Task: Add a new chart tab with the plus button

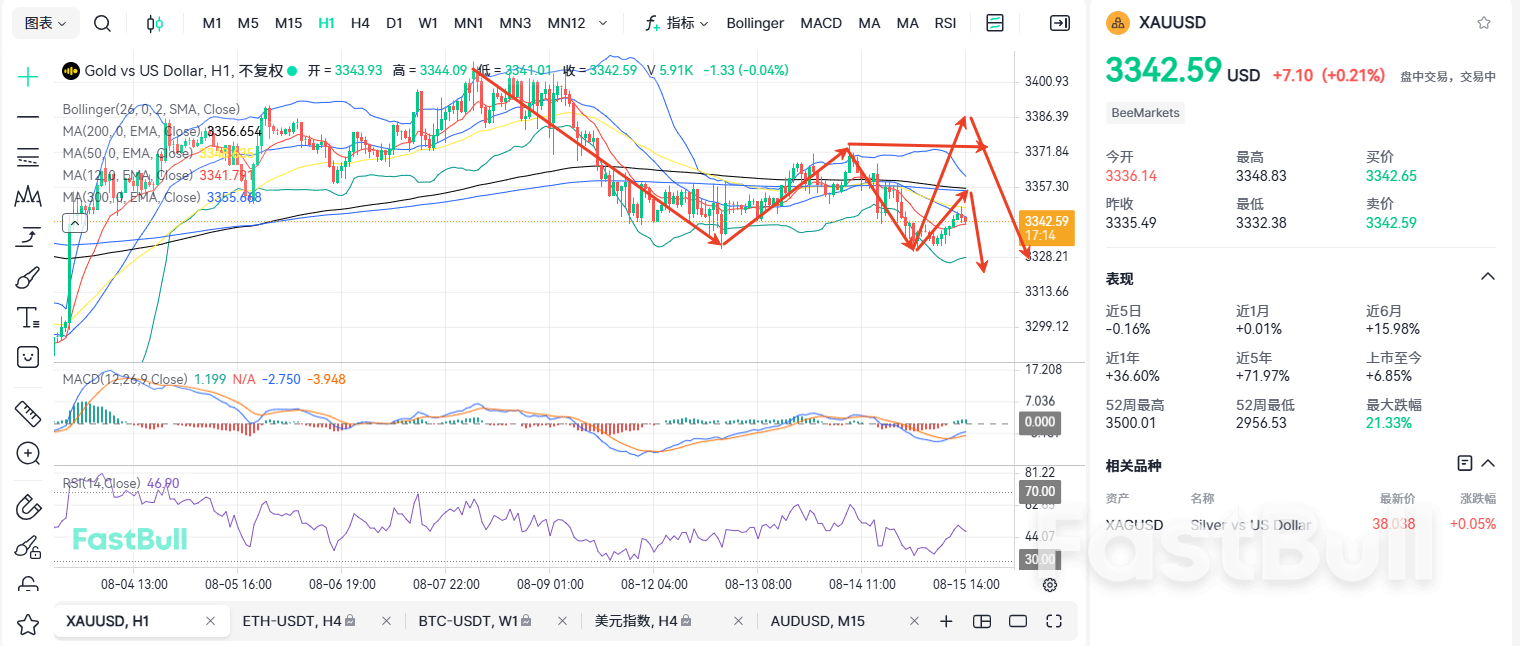Action: (946, 620)
